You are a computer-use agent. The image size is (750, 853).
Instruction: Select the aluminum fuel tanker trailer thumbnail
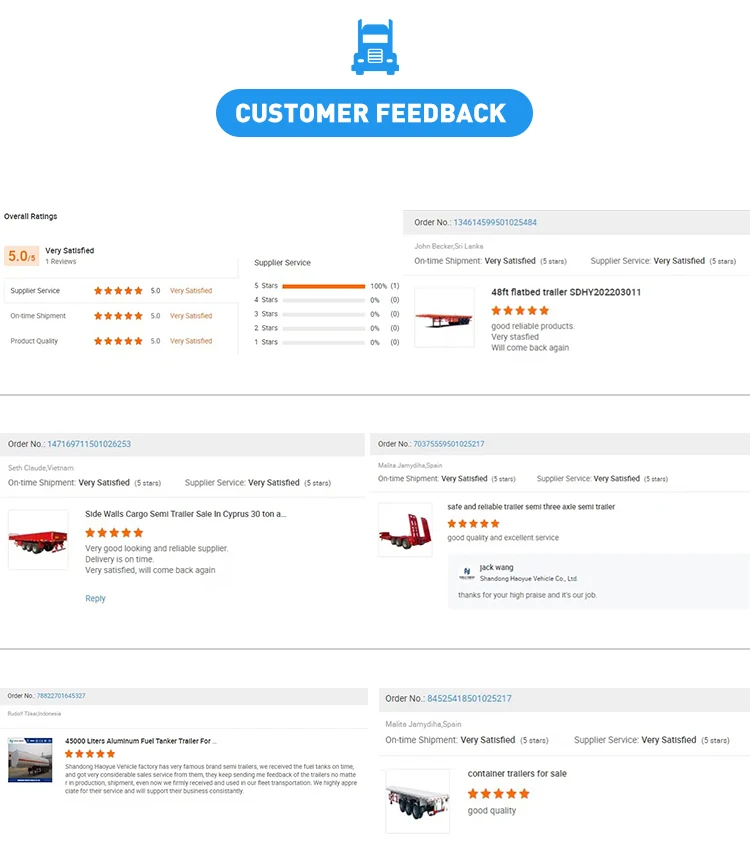(x=30, y=759)
